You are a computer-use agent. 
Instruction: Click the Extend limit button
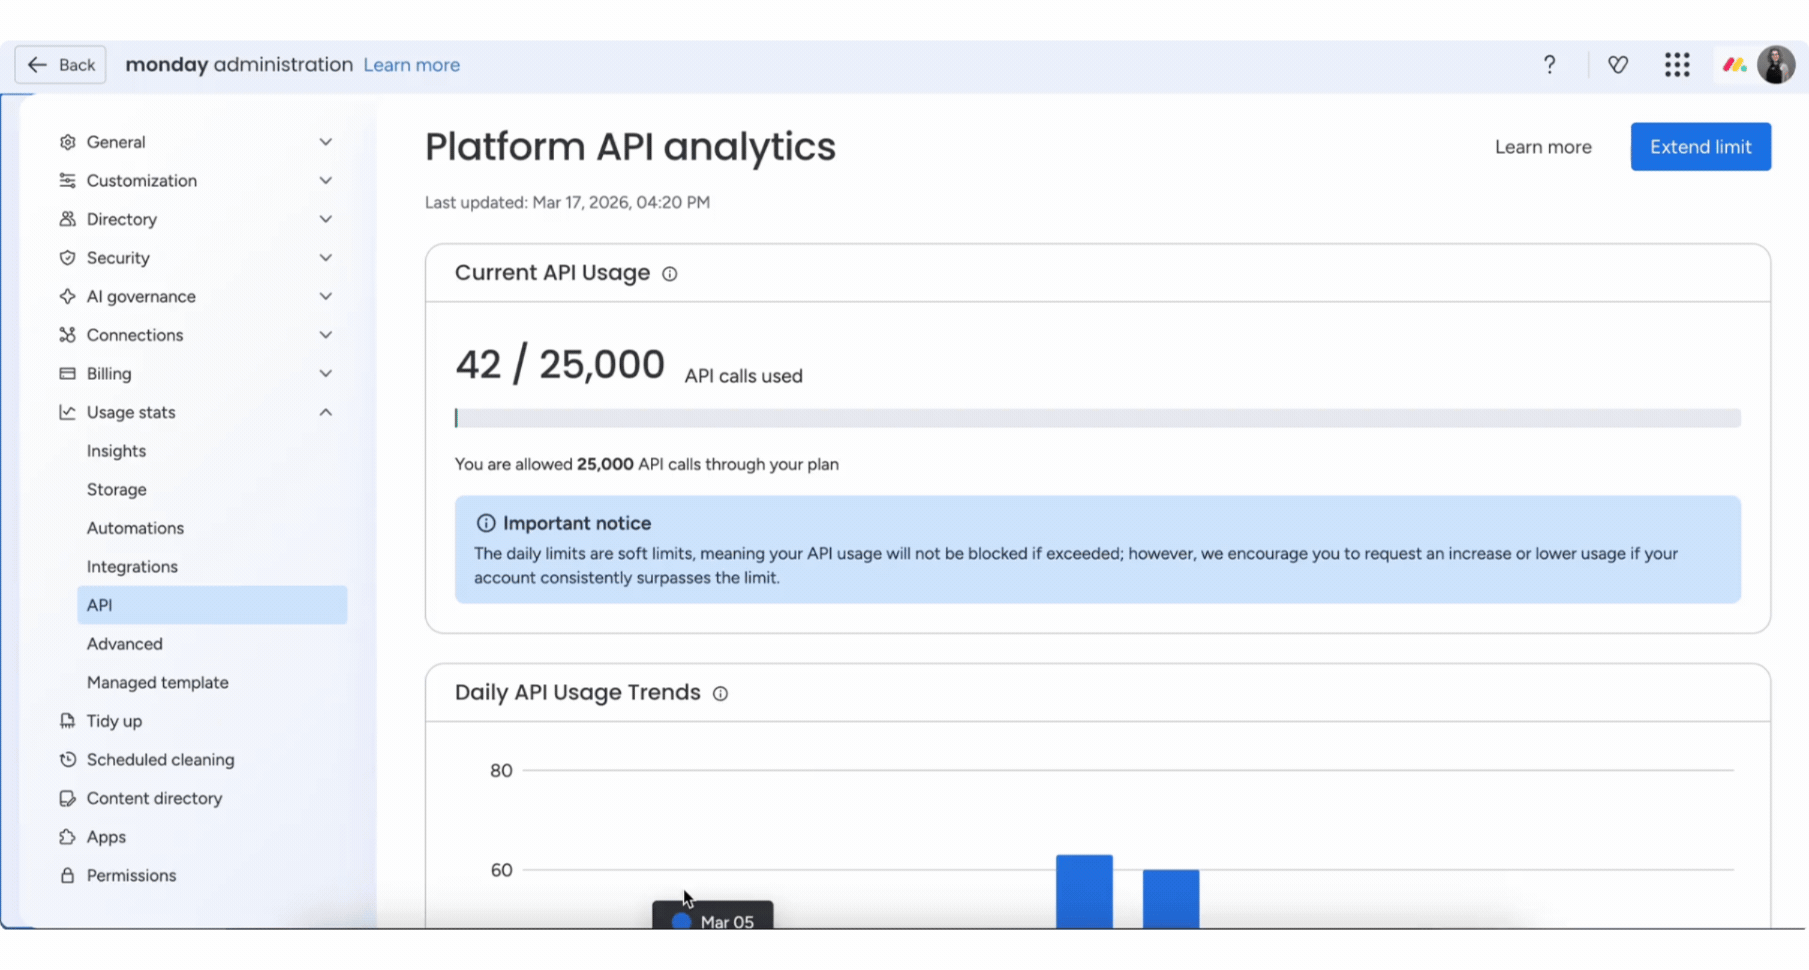click(1700, 147)
